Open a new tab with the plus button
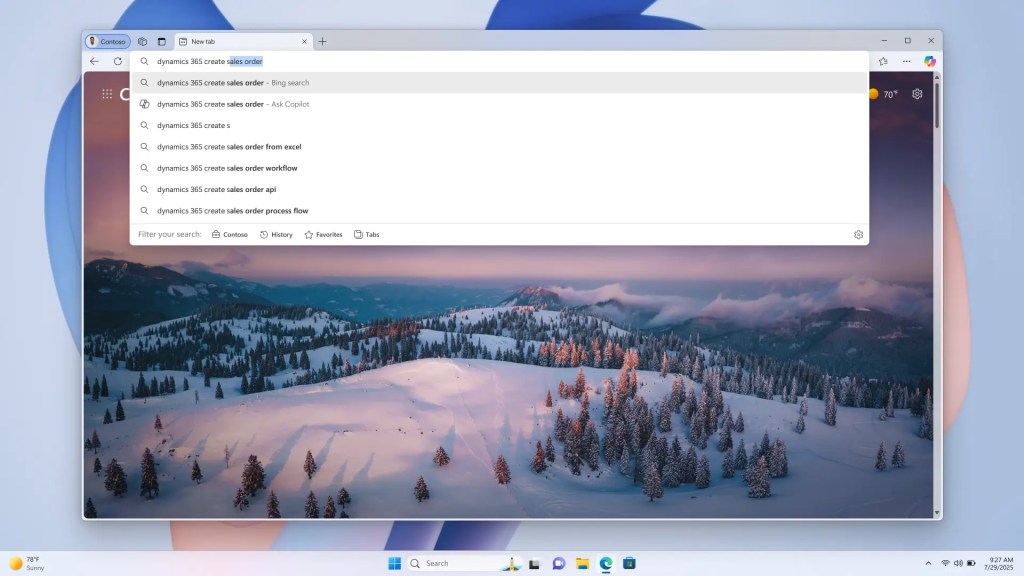This screenshot has width=1024, height=576. click(x=322, y=41)
